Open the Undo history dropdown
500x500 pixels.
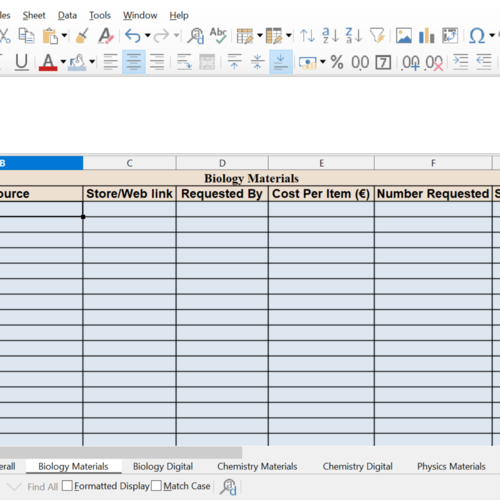(147, 35)
